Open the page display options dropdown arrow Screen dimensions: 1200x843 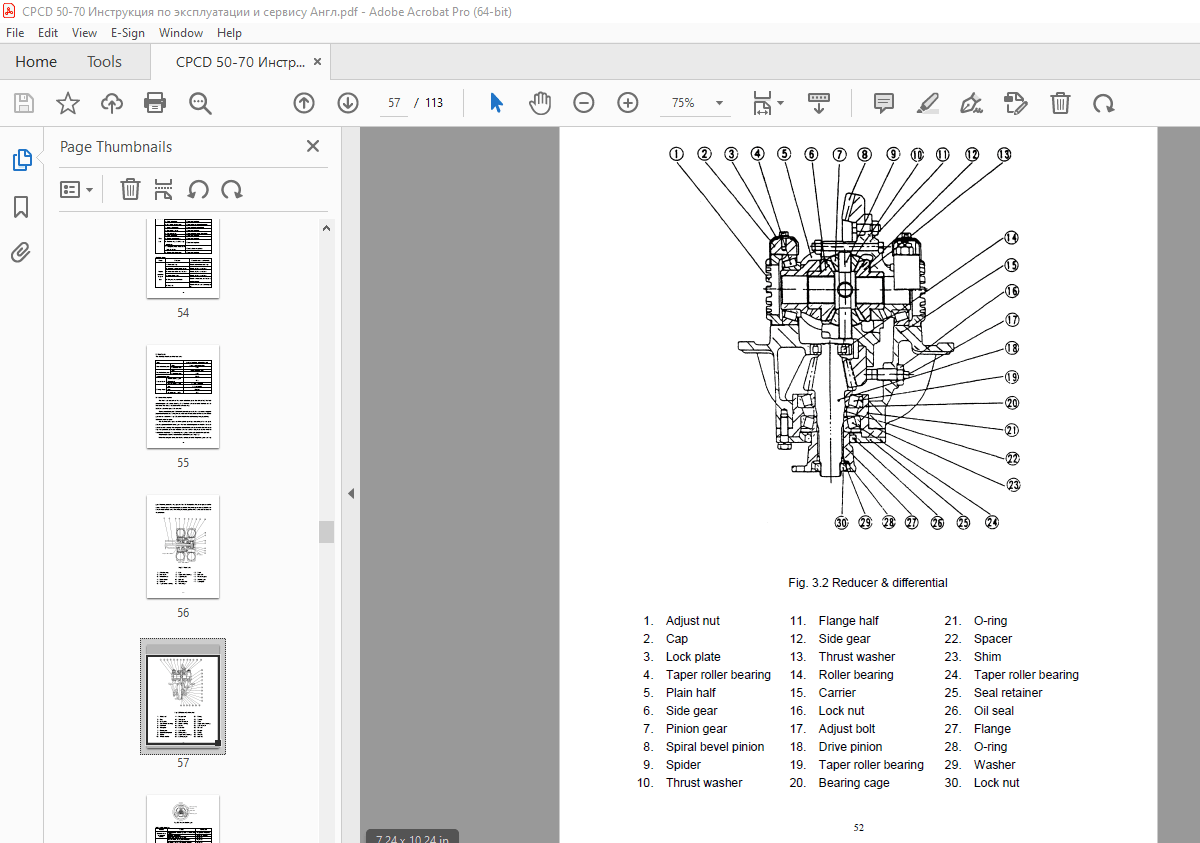(781, 102)
